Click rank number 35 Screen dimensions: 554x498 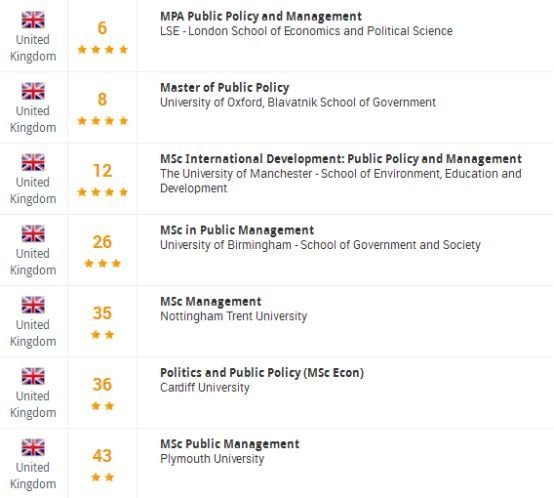[x=102, y=313]
